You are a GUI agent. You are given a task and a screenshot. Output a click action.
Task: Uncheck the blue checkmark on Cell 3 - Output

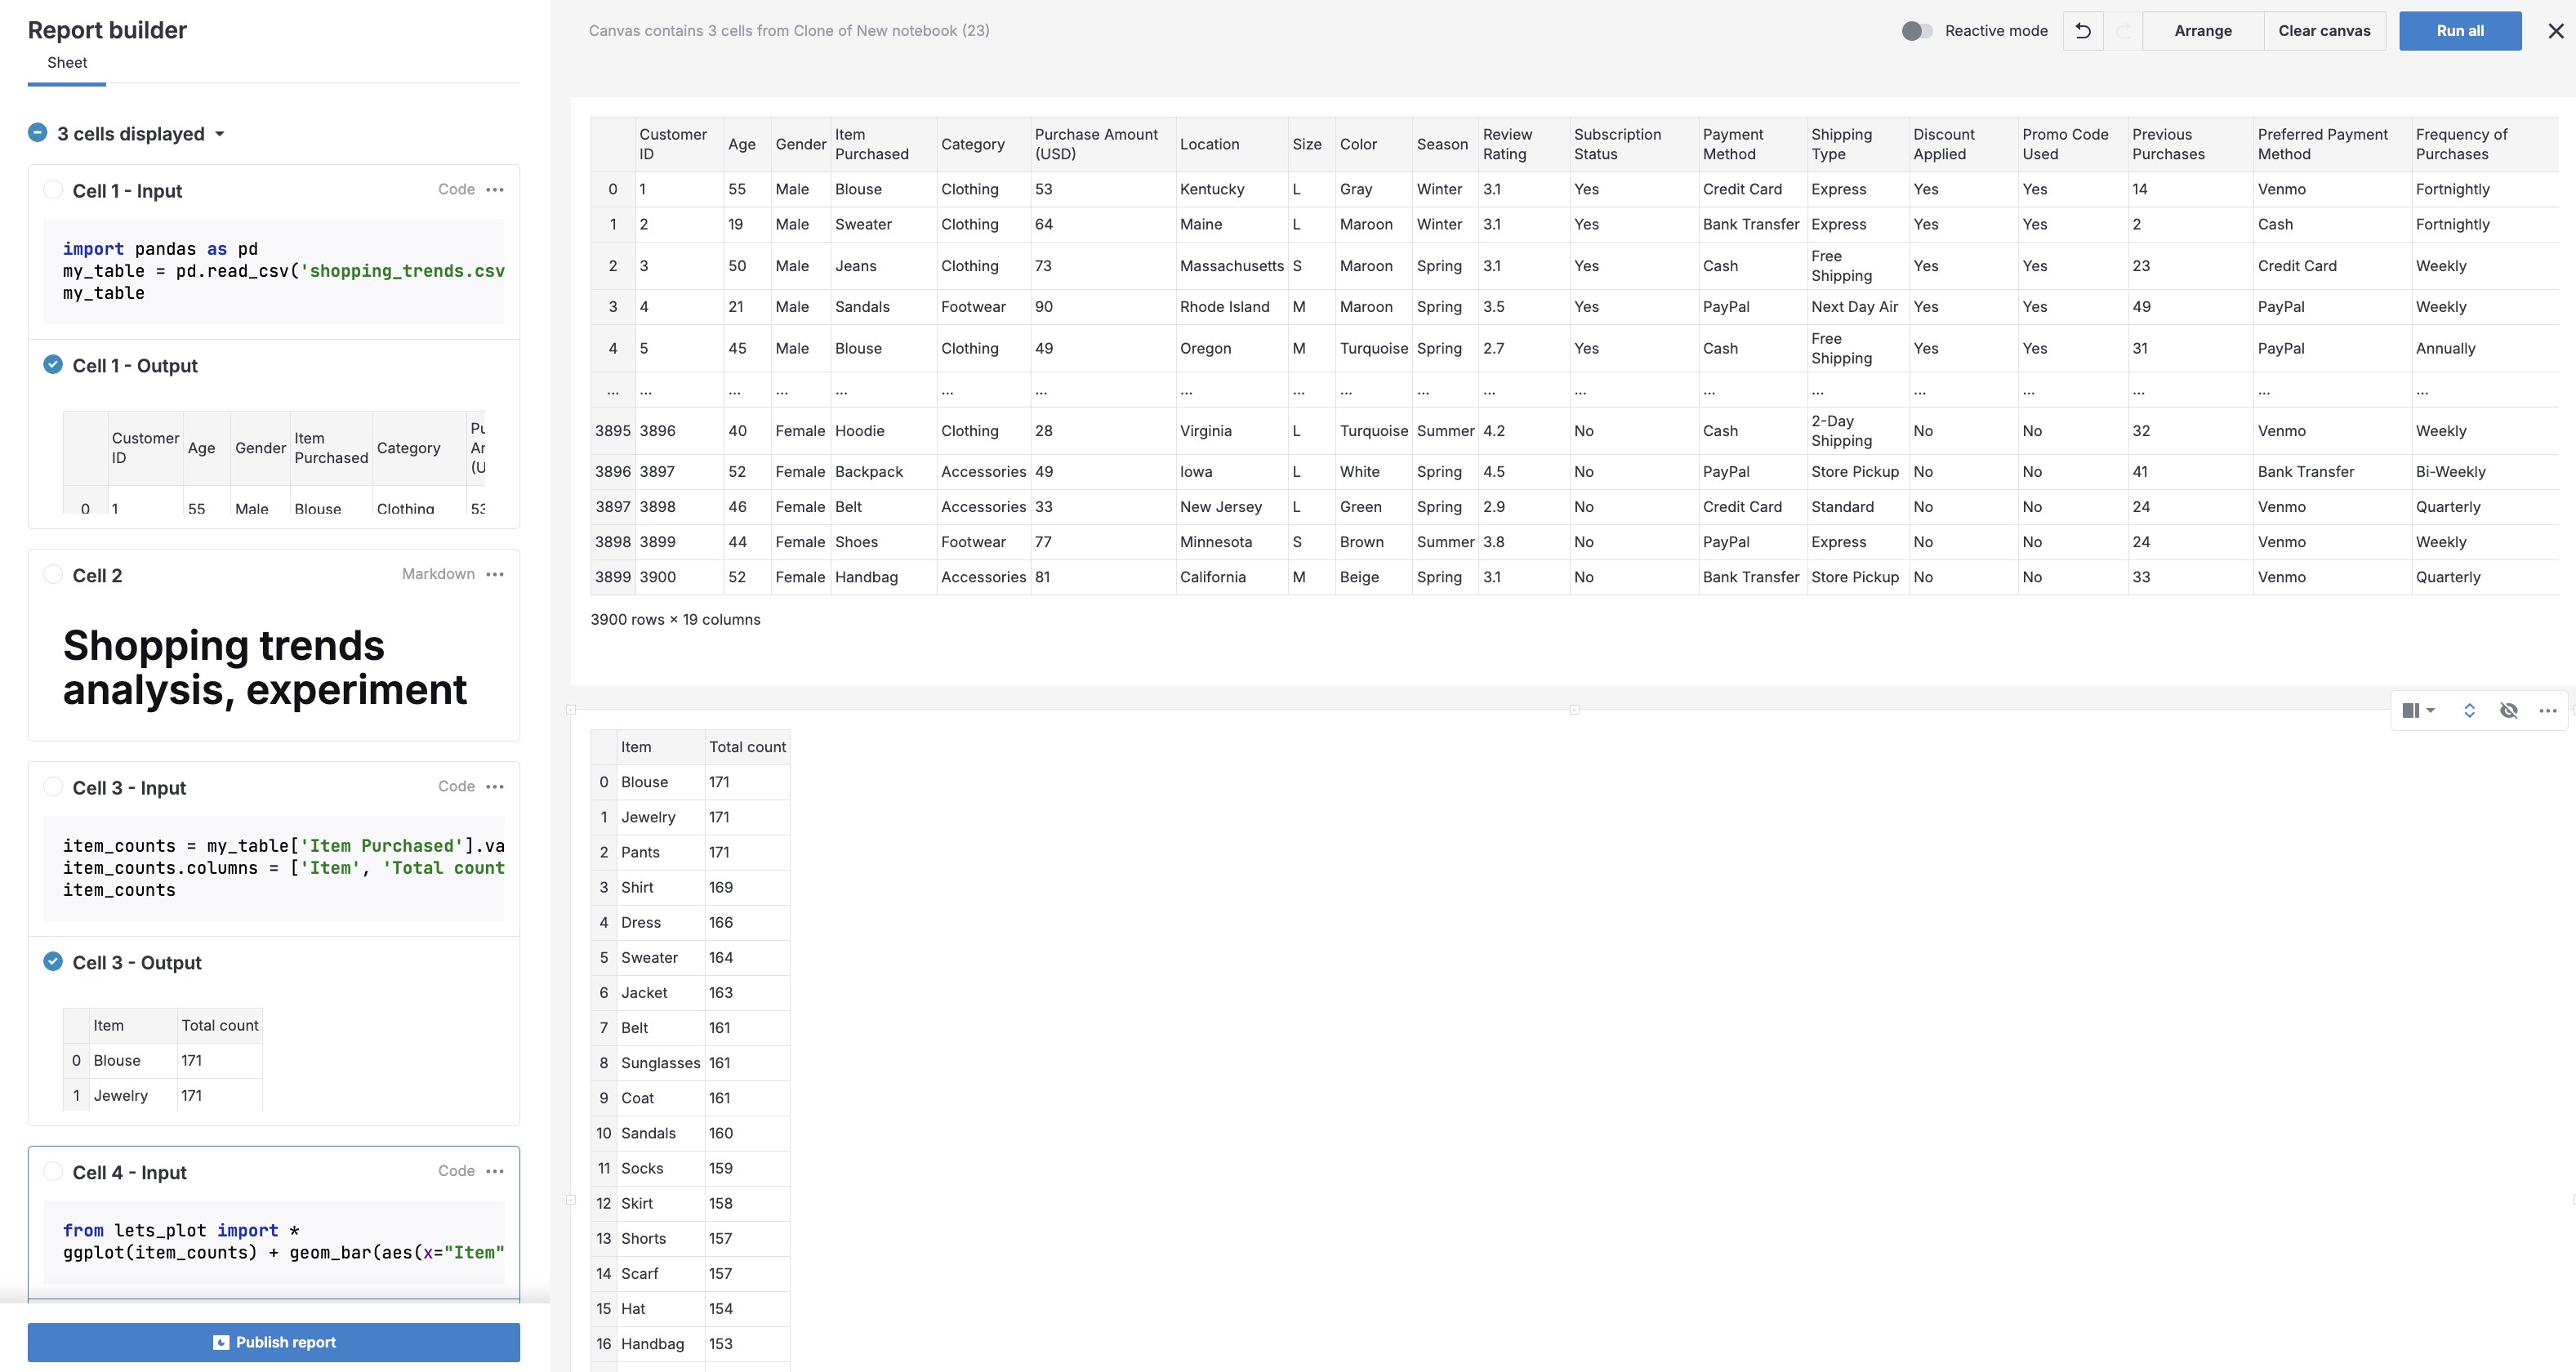52,961
